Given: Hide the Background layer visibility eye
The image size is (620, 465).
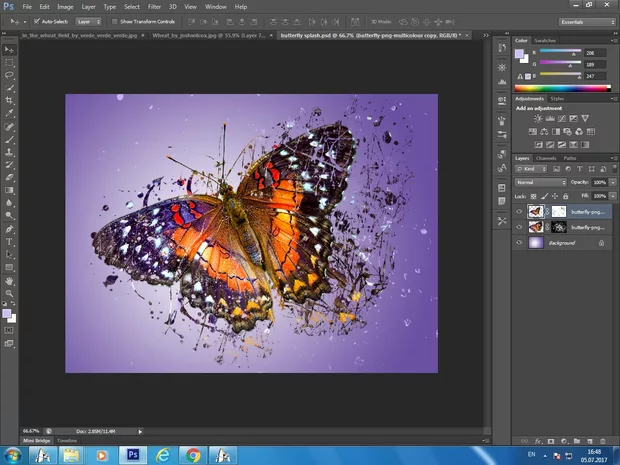Looking at the screenshot, I should click(x=519, y=243).
